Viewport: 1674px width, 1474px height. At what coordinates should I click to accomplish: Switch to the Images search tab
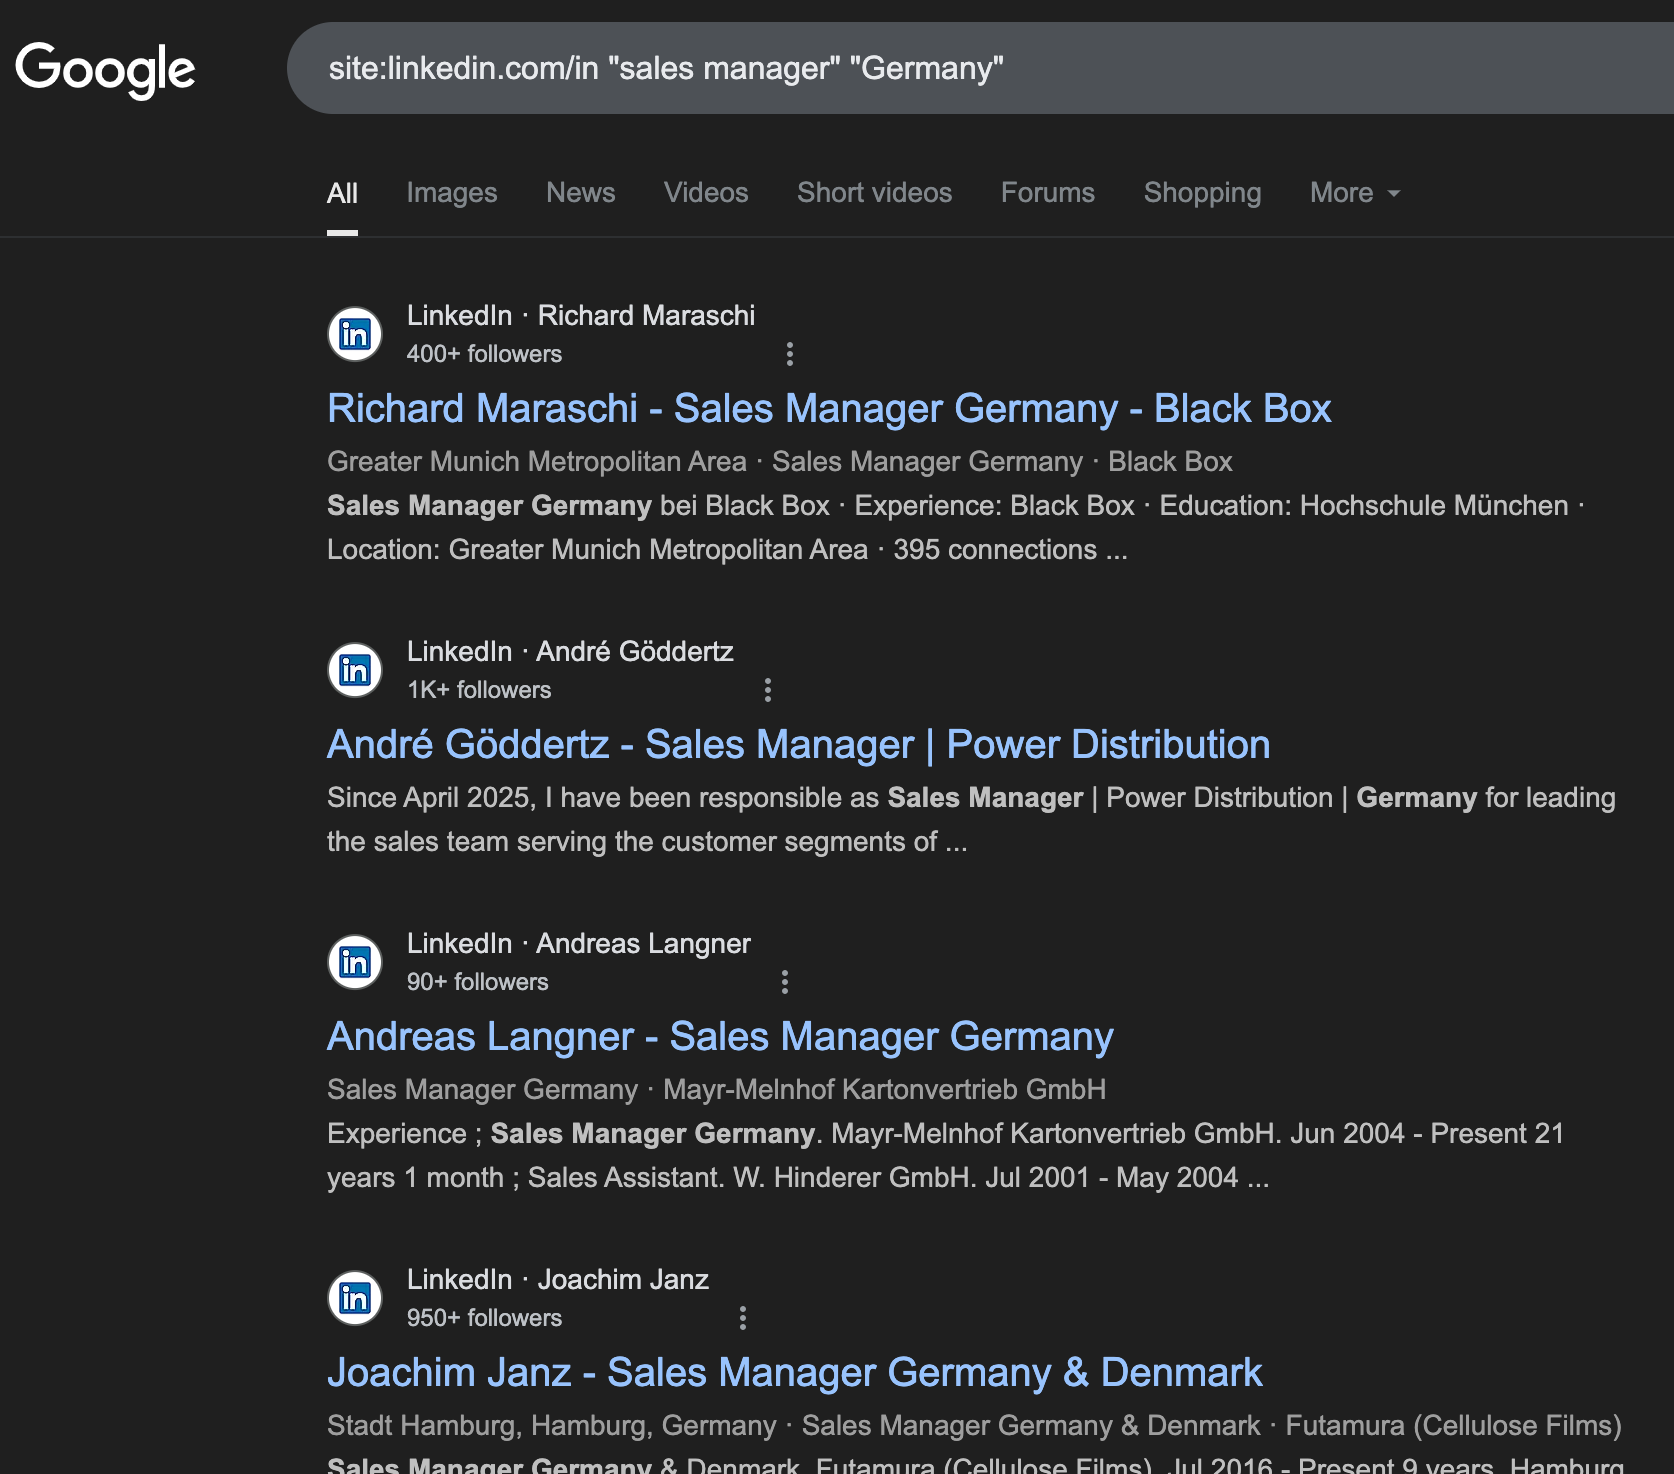coord(452,192)
